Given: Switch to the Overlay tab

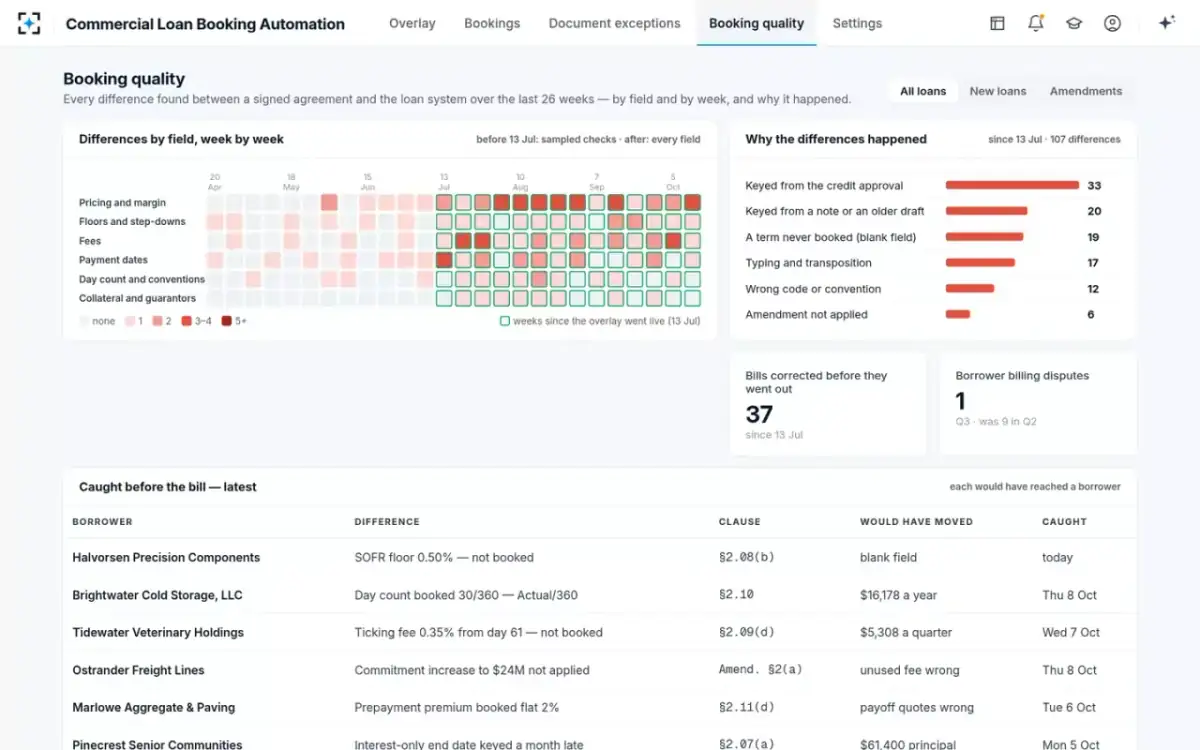Looking at the screenshot, I should coord(412,23).
